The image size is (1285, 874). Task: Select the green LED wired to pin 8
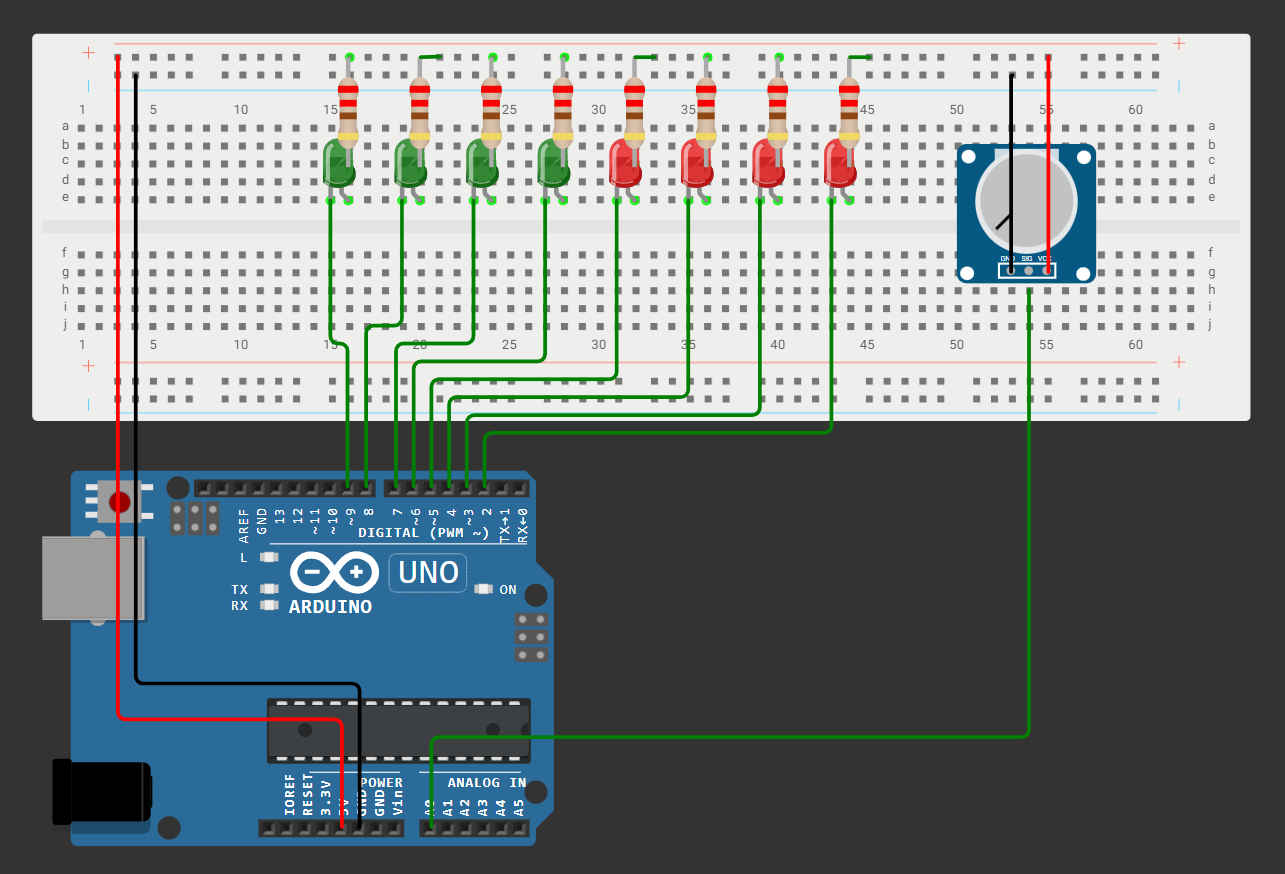(x=411, y=163)
